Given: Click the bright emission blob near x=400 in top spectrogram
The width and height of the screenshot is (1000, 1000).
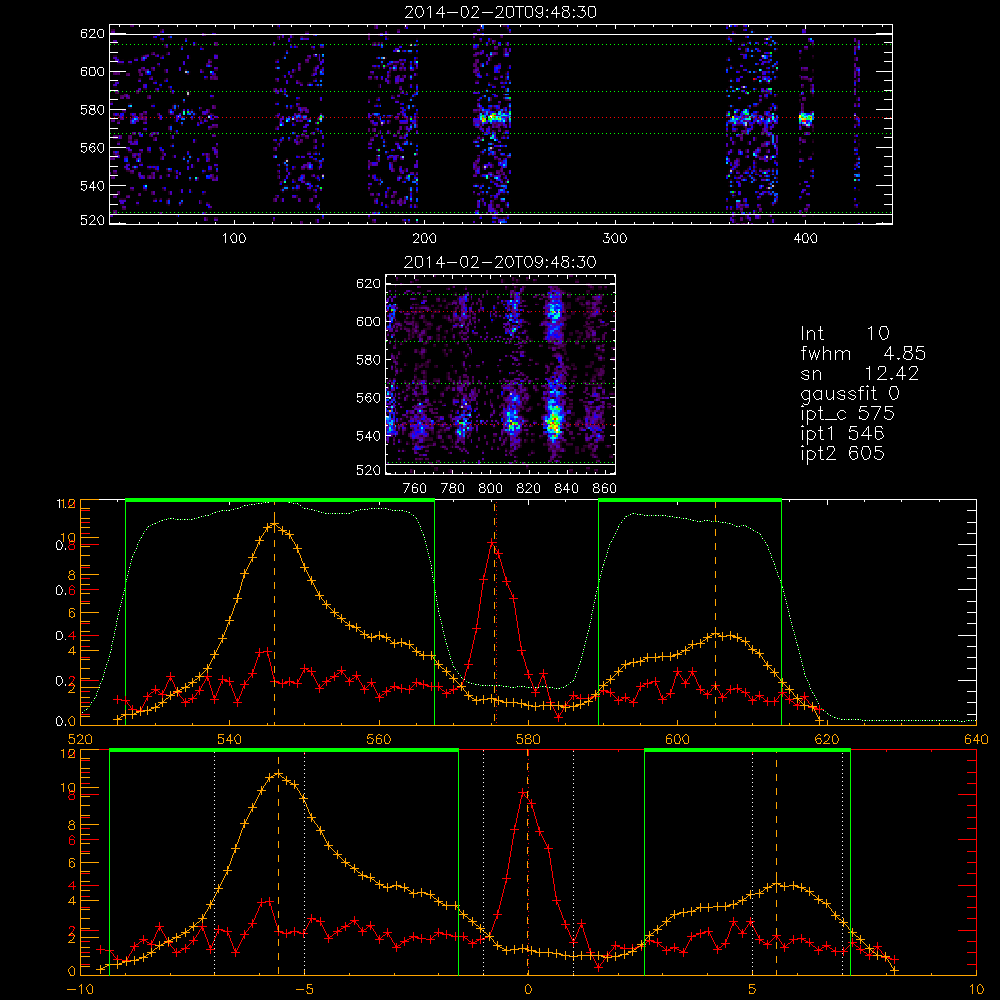Looking at the screenshot, I should click(807, 118).
